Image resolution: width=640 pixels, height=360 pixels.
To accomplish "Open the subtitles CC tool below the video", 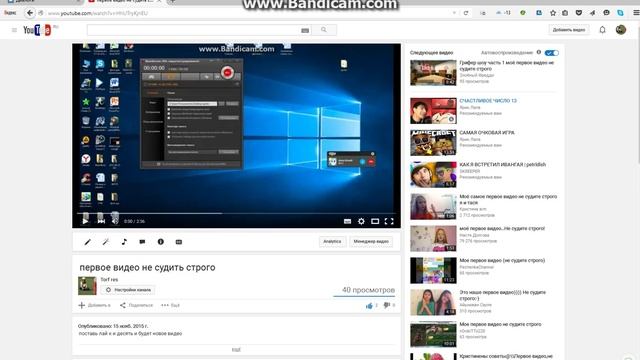I will click(x=179, y=242).
